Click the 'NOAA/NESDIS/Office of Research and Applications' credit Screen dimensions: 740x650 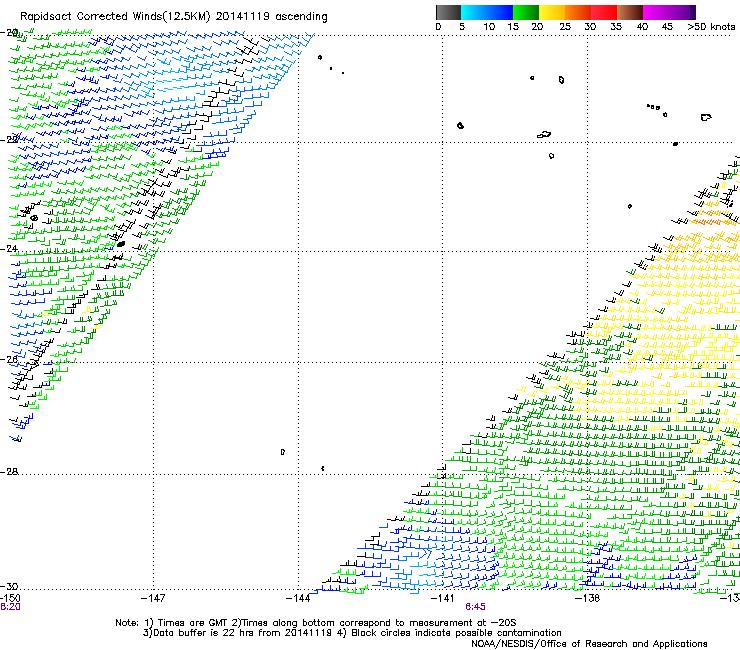(x=589, y=644)
